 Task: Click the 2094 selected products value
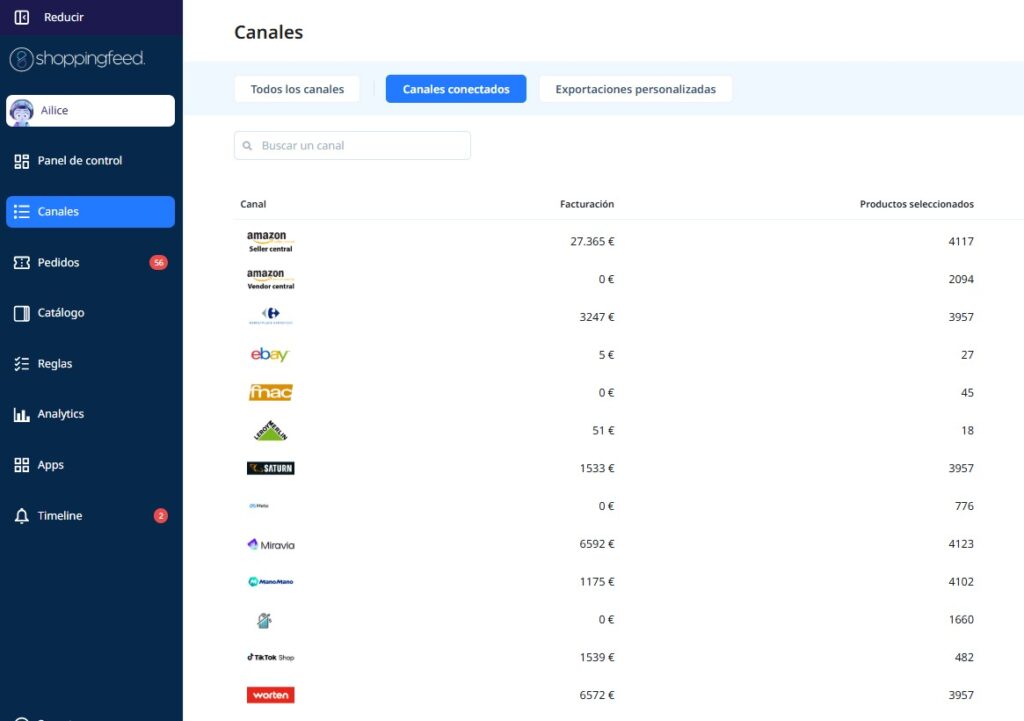tap(961, 279)
